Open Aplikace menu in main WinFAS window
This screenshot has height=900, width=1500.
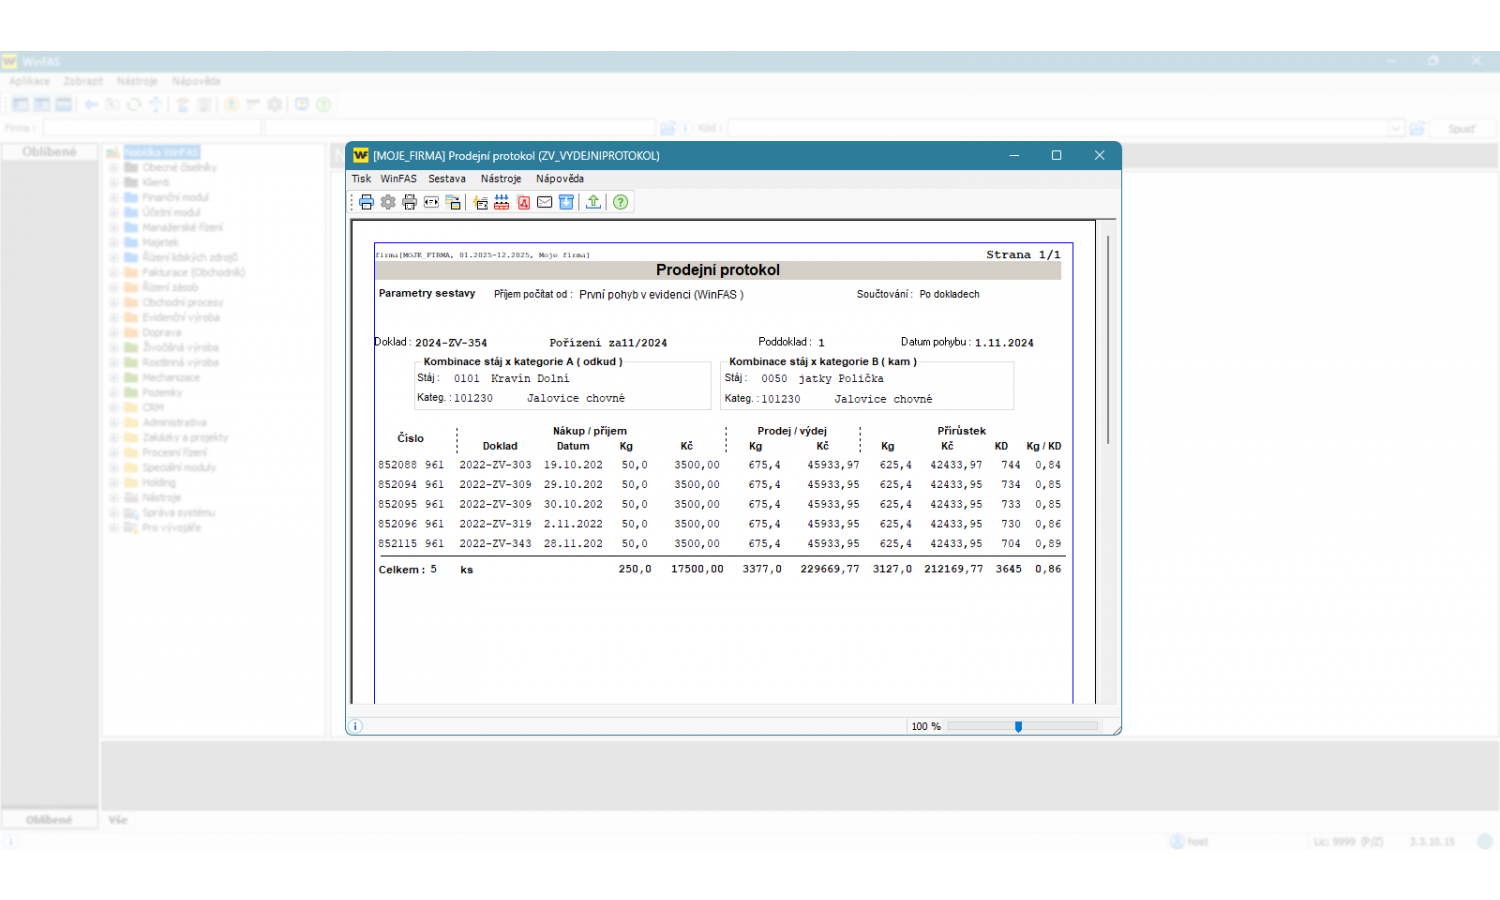tap(29, 81)
